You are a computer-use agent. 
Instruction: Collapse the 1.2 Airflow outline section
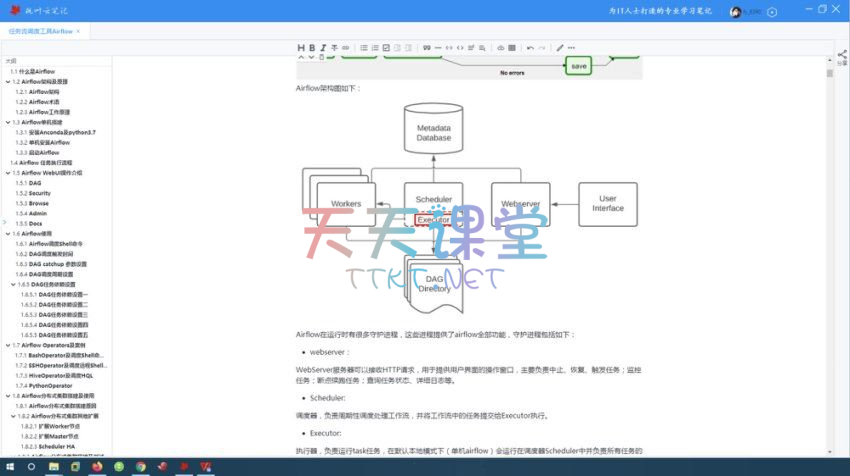pyautogui.click(x=7, y=81)
